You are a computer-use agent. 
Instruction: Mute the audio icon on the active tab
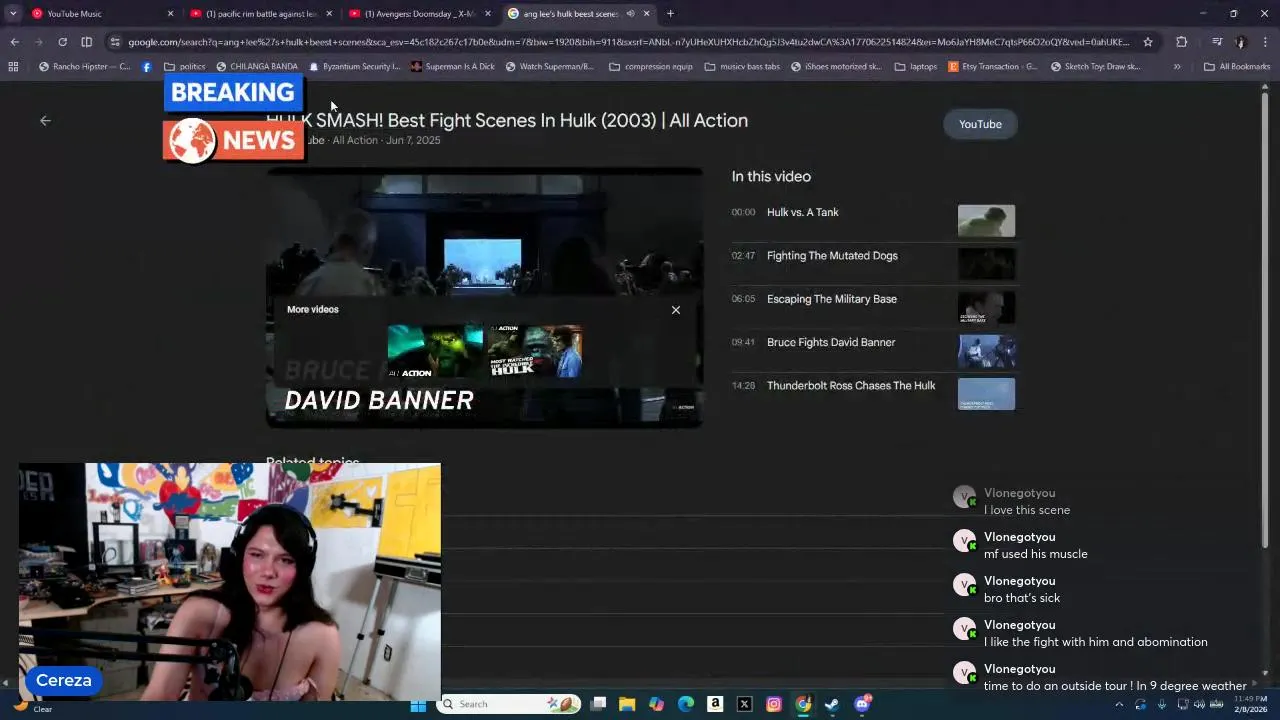click(x=630, y=14)
